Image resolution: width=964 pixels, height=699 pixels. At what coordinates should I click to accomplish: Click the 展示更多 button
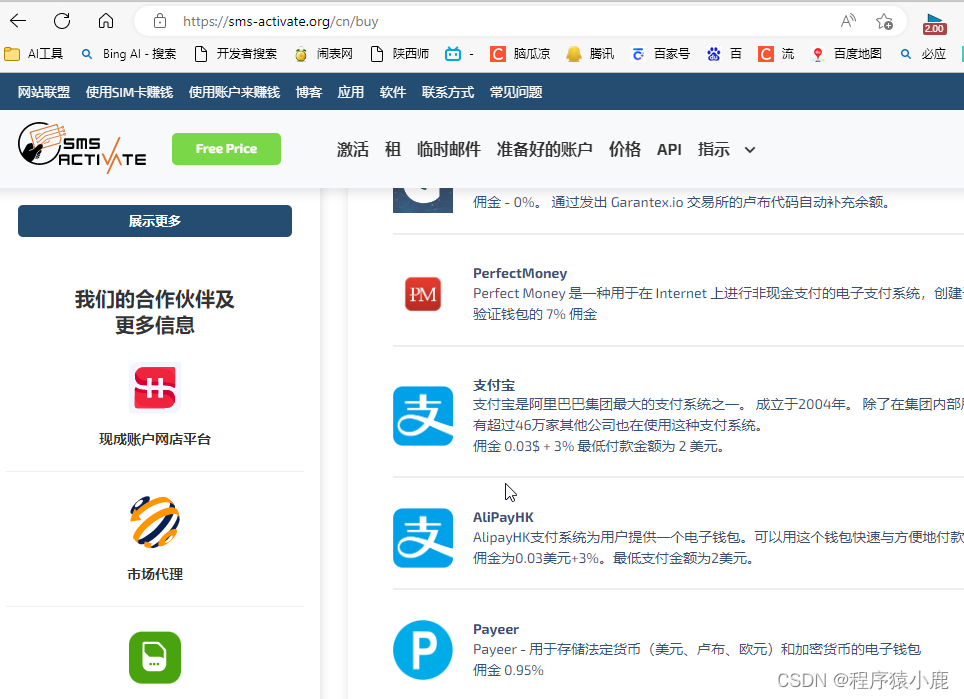[x=155, y=221]
